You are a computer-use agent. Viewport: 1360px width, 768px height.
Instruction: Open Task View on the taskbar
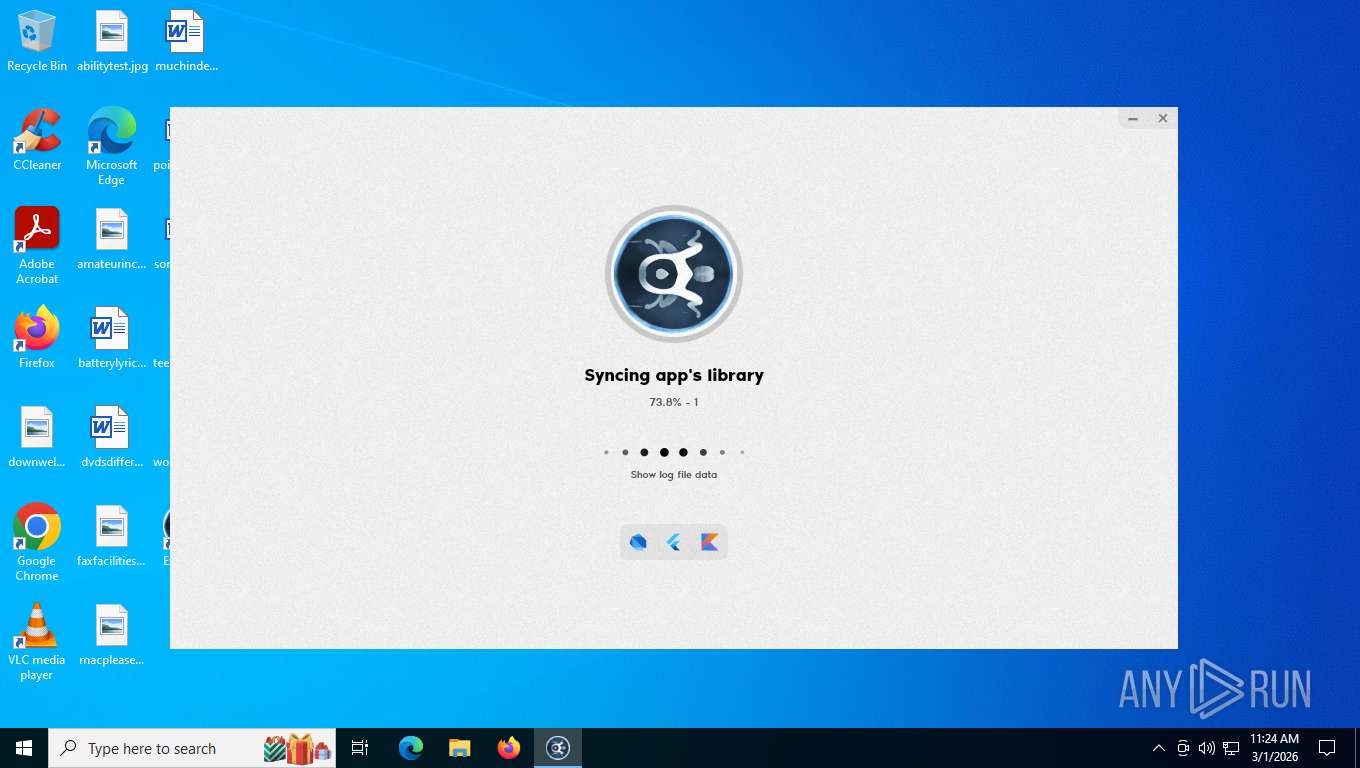pyautogui.click(x=360, y=748)
